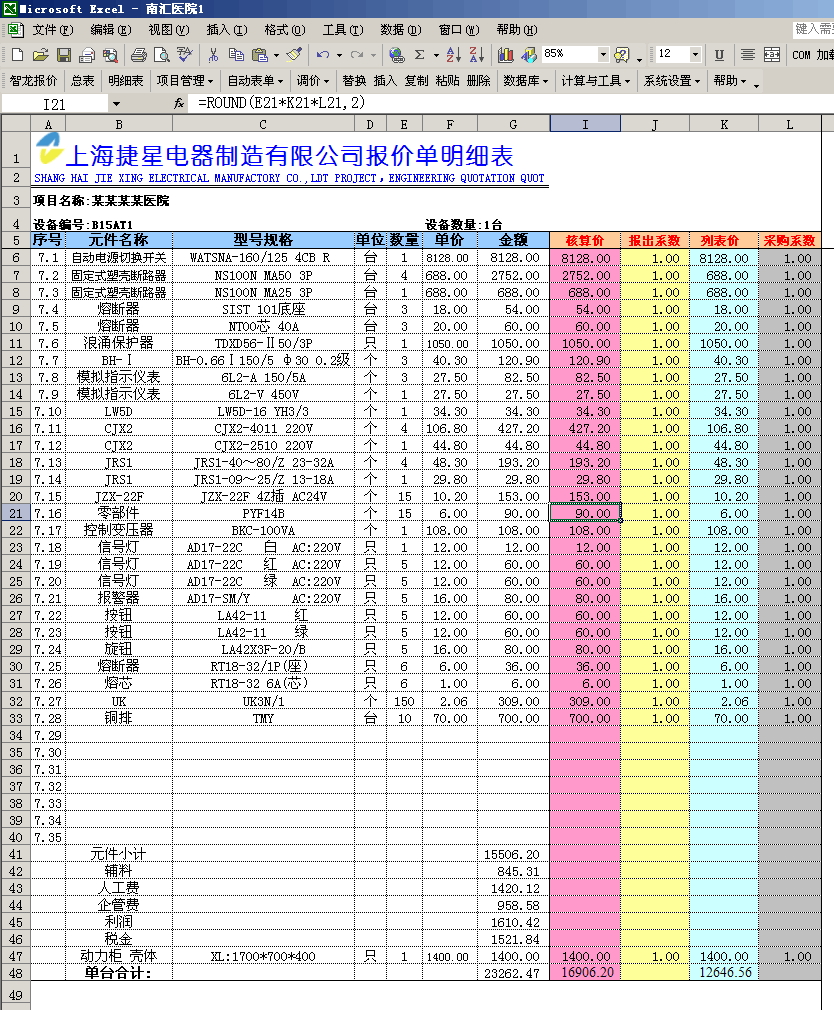Click the Merge and Center icon
The image size is (834, 1010).
coord(772,55)
